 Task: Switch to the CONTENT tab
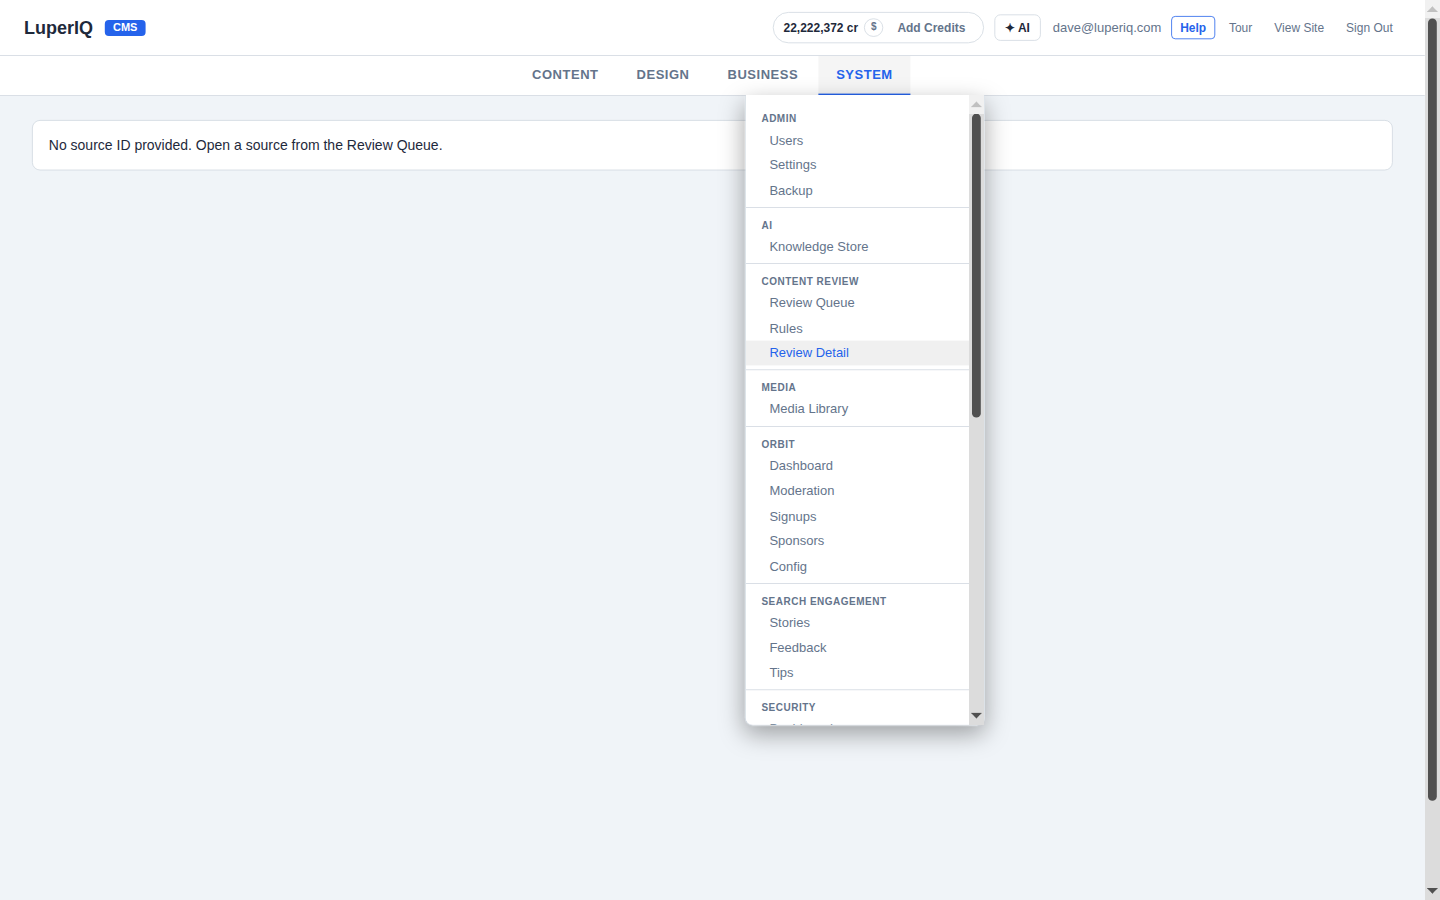(564, 74)
